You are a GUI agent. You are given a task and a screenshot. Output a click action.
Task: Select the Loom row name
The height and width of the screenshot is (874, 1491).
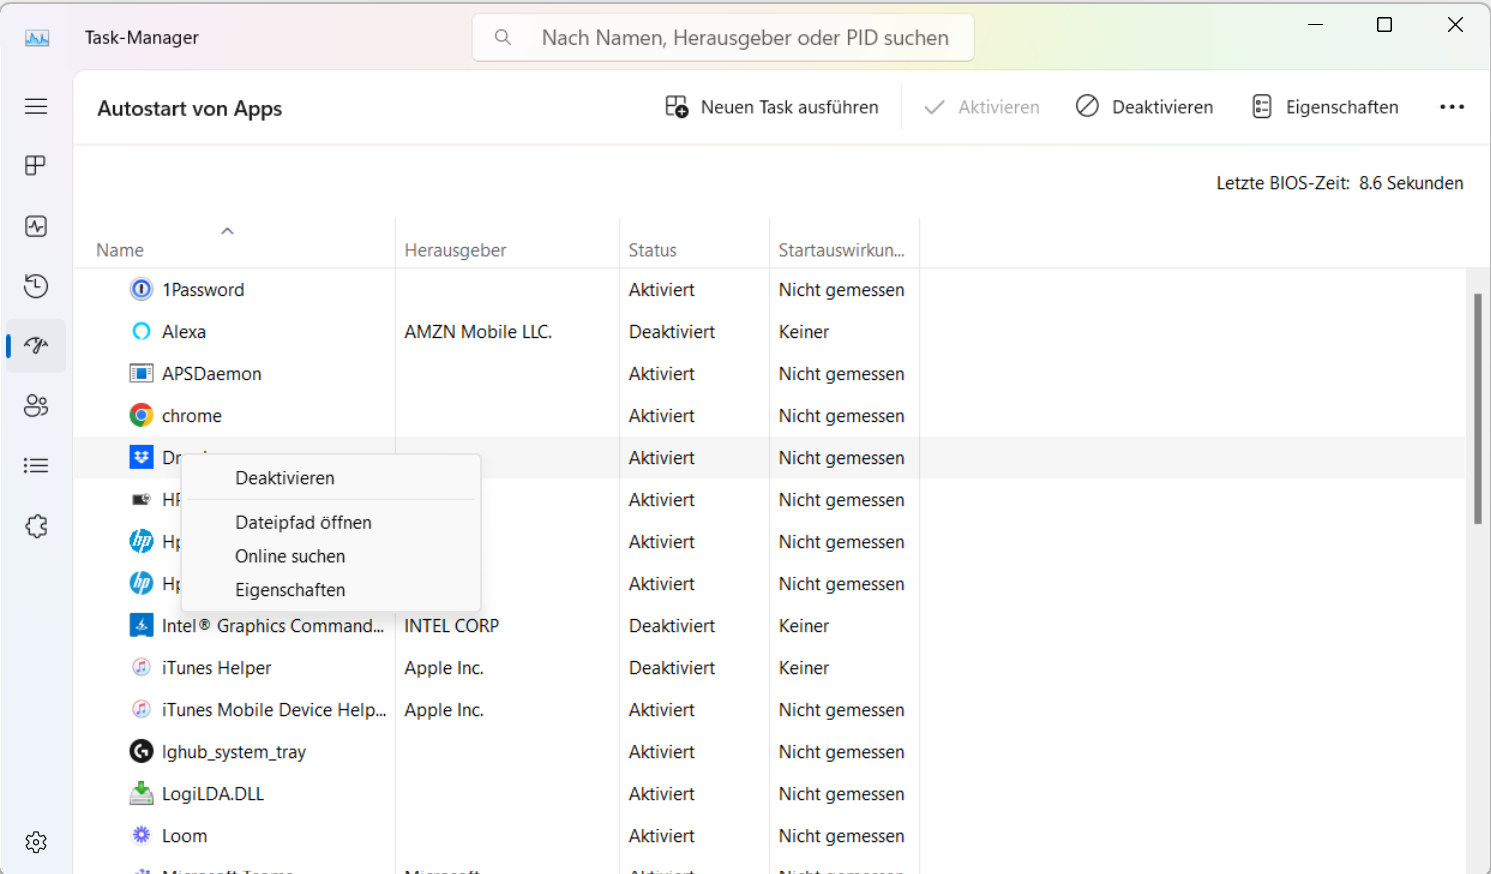(185, 836)
